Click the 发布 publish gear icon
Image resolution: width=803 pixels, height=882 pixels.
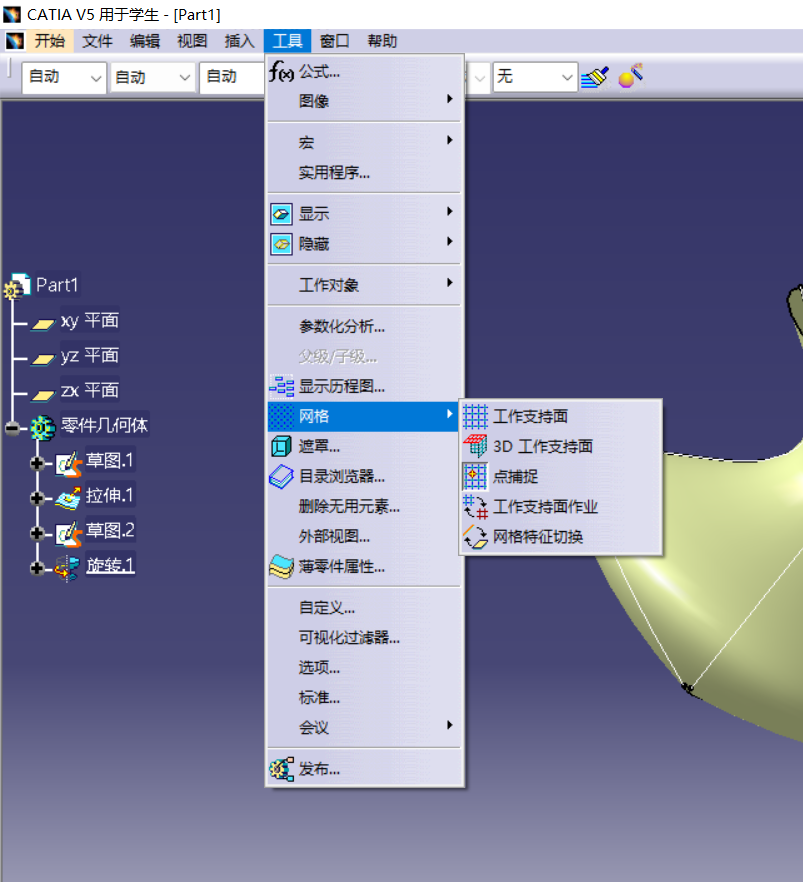coord(281,769)
